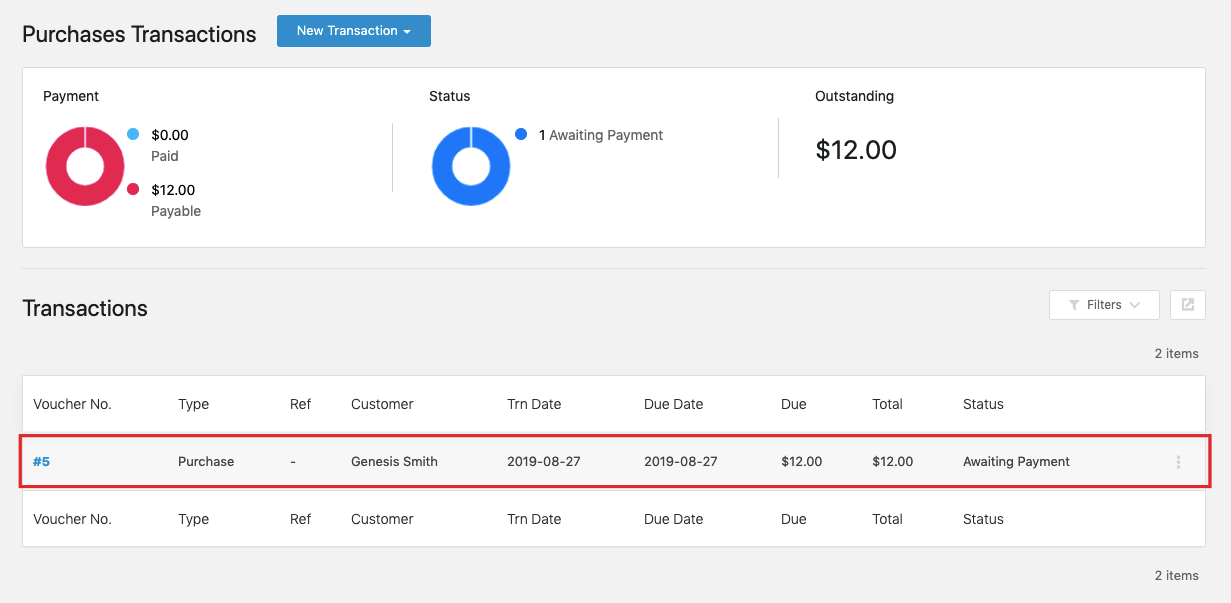Open the Filters dropdown
This screenshot has height=603, width=1231.
[1104, 305]
